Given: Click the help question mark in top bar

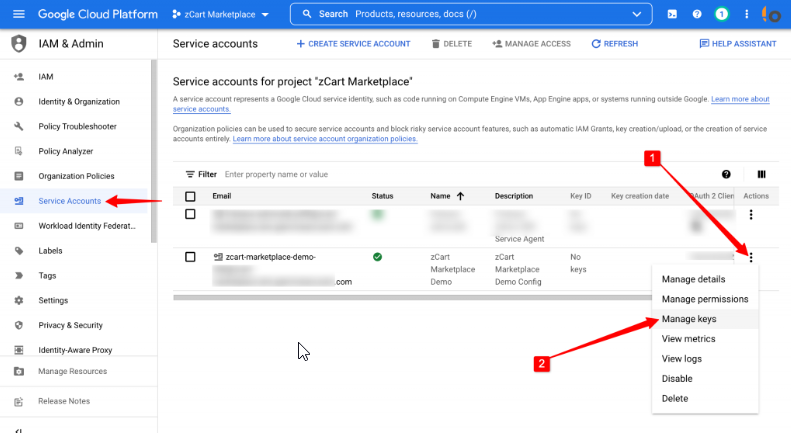Looking at the screenshot, I should coord(696,15).
